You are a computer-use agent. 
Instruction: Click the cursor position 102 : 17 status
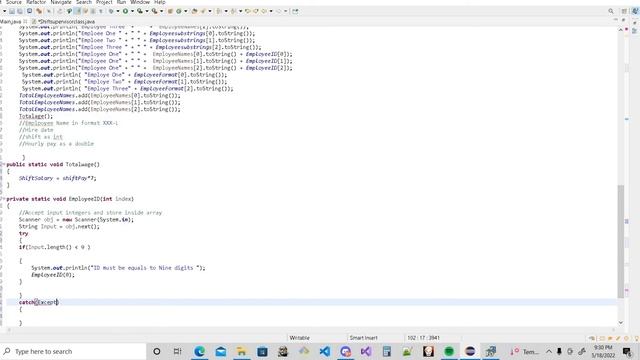[x=423, y=338]
